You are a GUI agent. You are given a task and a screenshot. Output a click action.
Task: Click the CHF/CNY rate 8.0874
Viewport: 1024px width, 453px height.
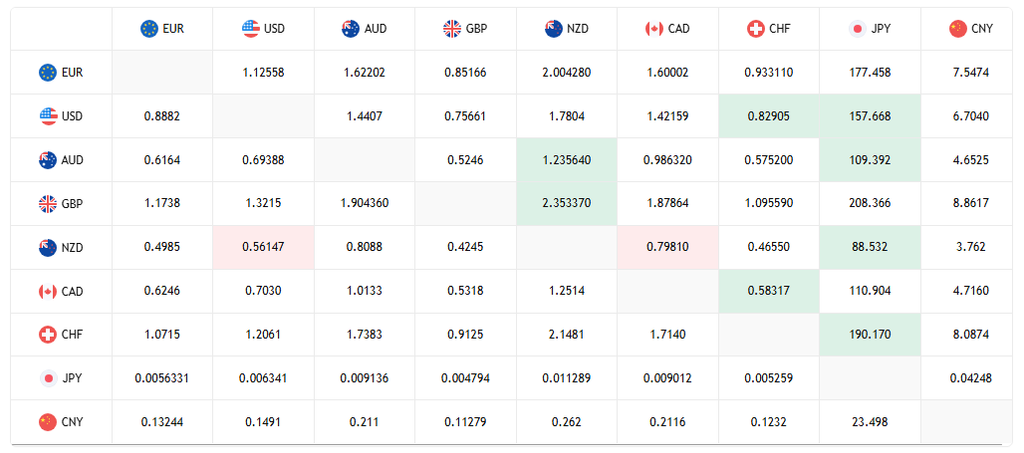coord(971,335)
